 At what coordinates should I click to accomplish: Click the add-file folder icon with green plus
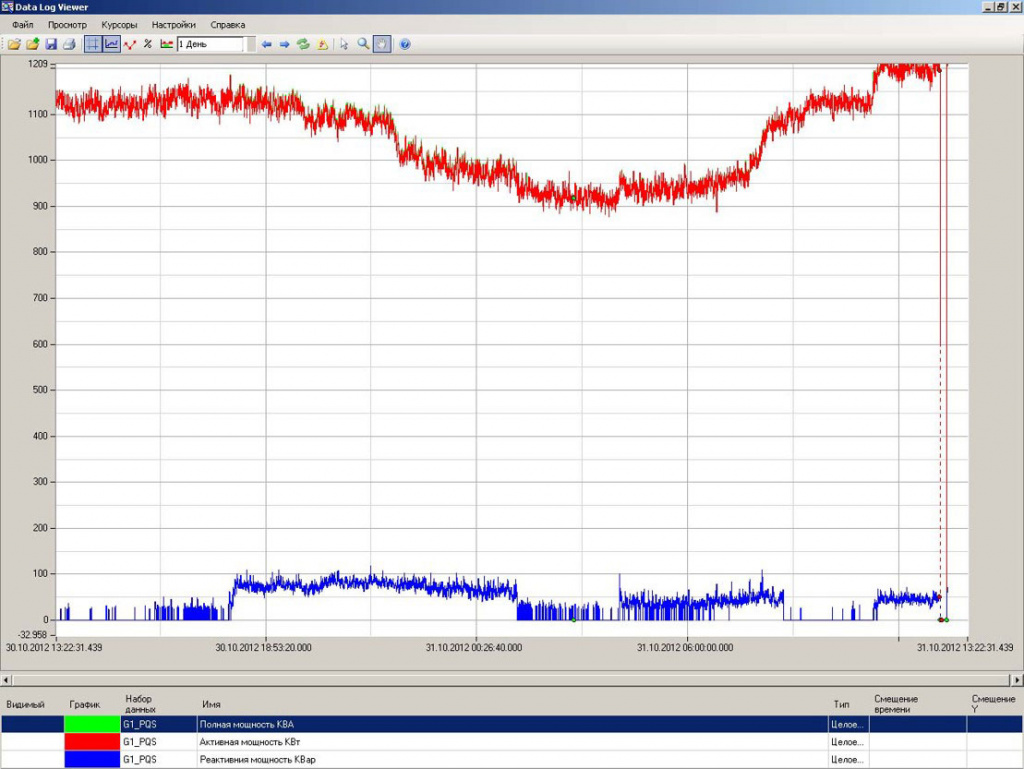coord(32,44)
